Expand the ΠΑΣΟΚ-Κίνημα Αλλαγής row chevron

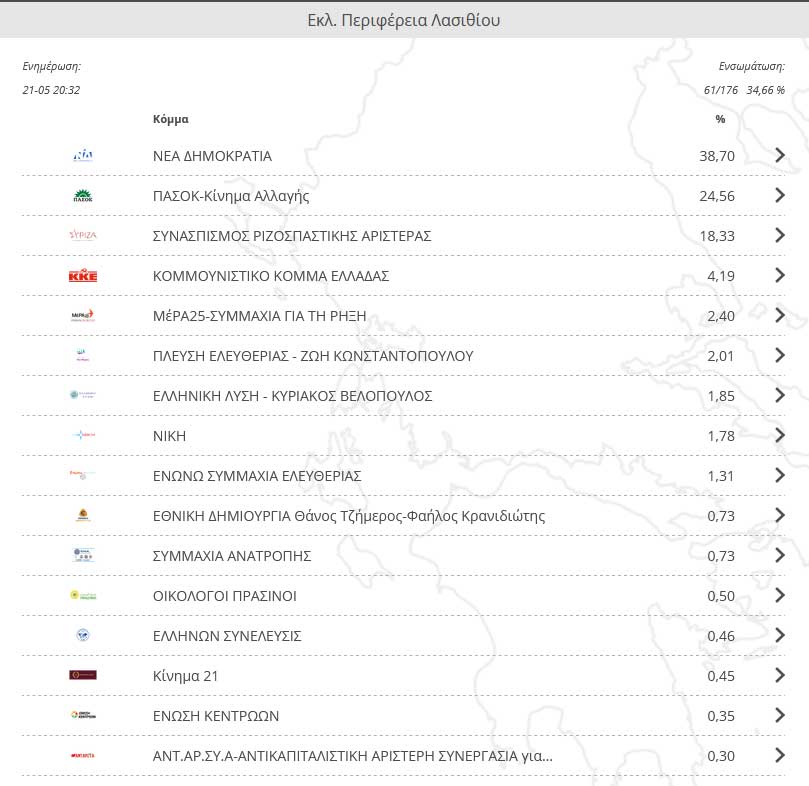(x=780, y=195)
